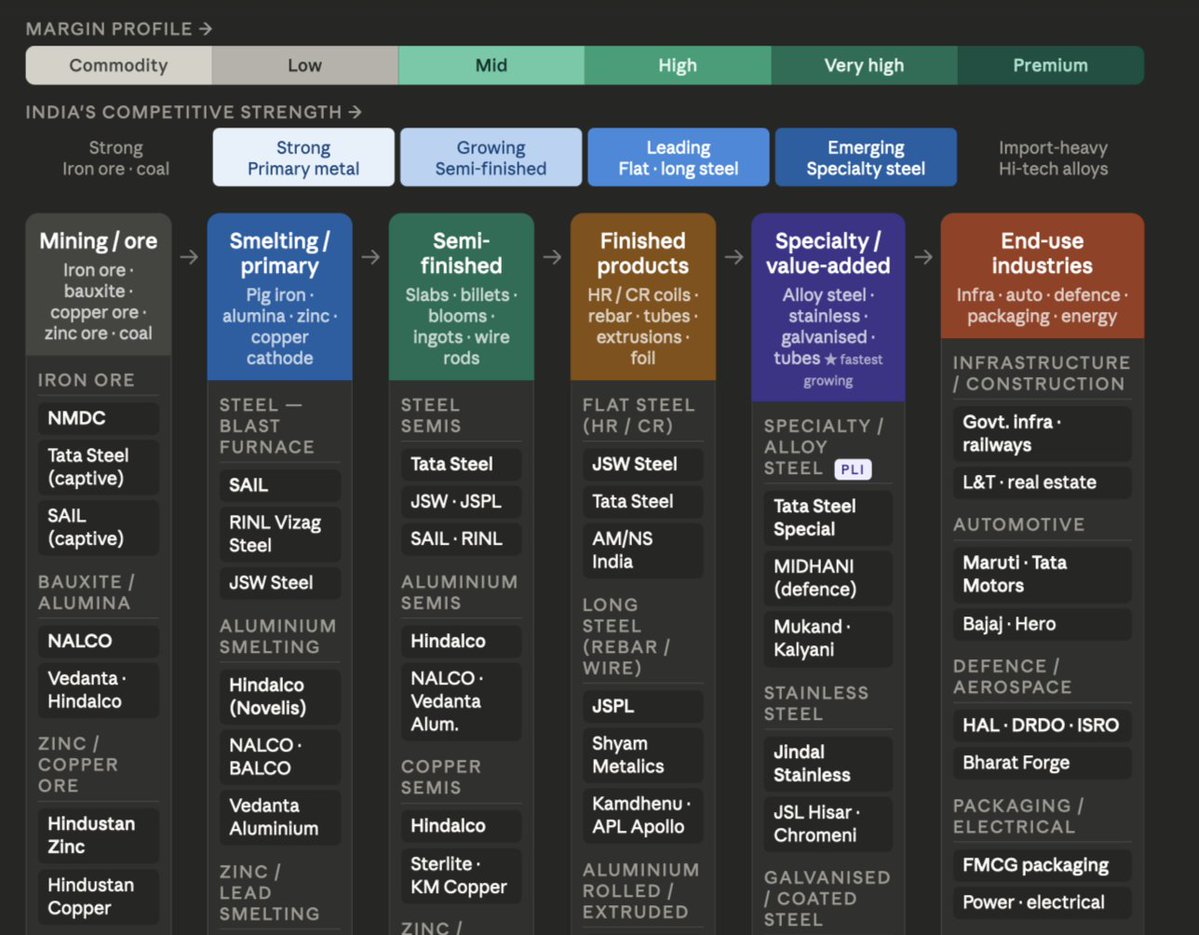Select the SAIL (captive) card
This screenshot has width=1199, height=935.
(x=99, y=528)
